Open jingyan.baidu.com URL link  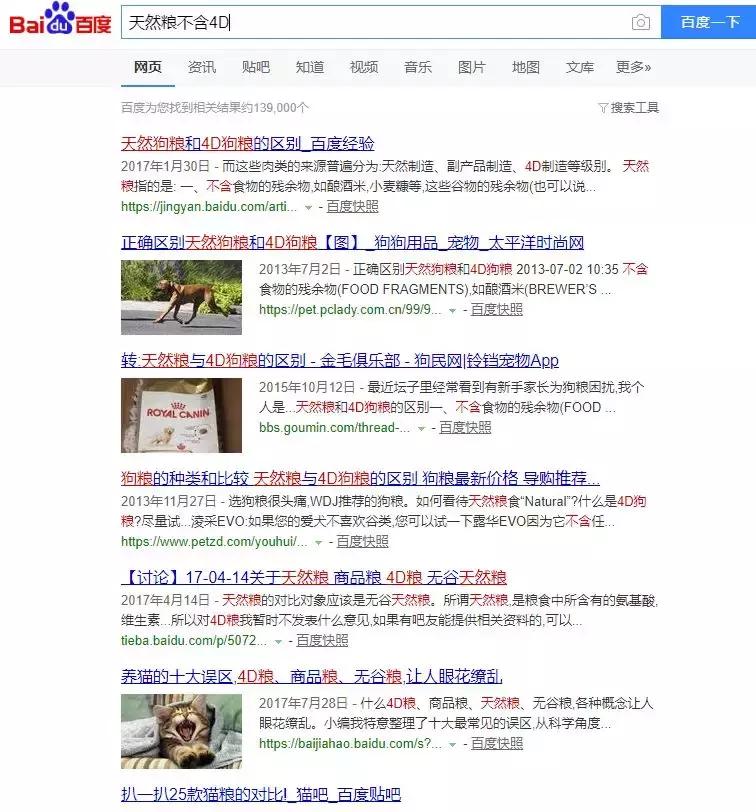tap(209, 207)
